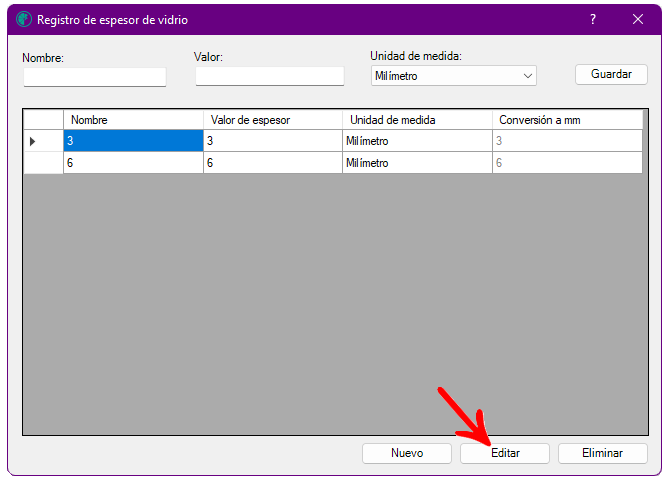665x477 pixels.
Task: Open the Unidad de medida dropdown
Action: [x=454, y=76]
